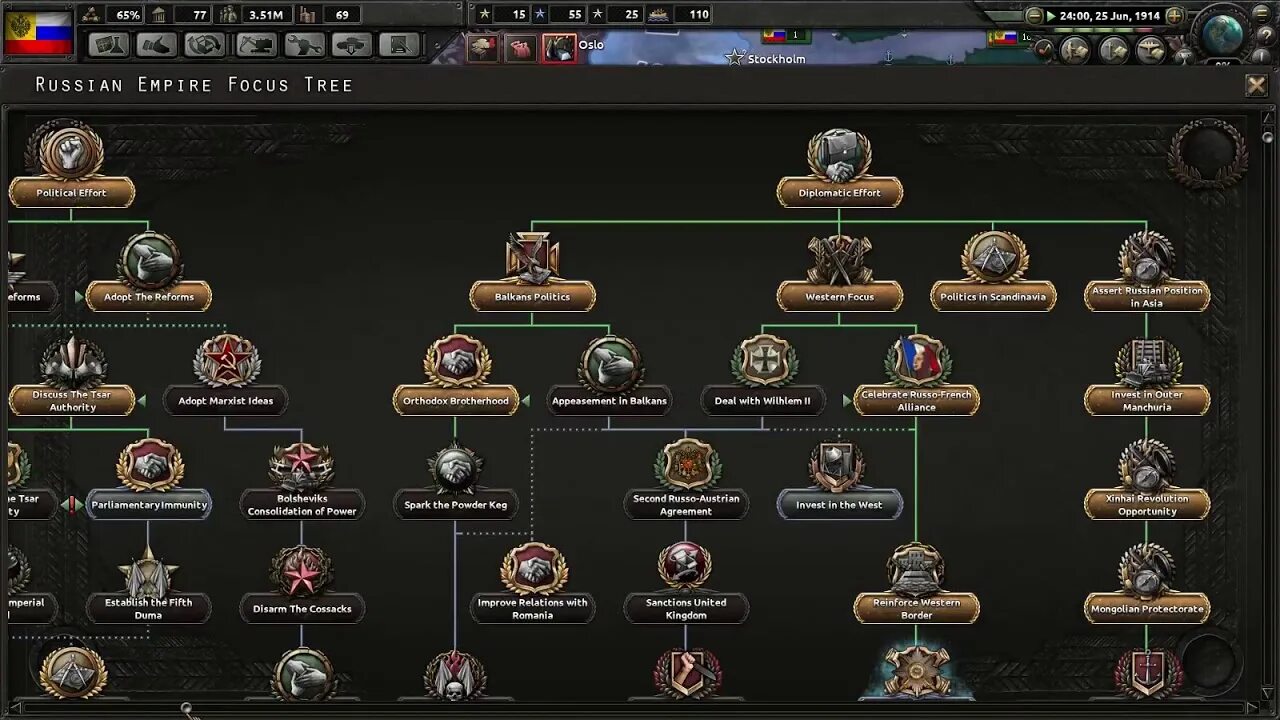
Task: Select the Diplomatic Effort focus
Action: (x=839, y=166)
